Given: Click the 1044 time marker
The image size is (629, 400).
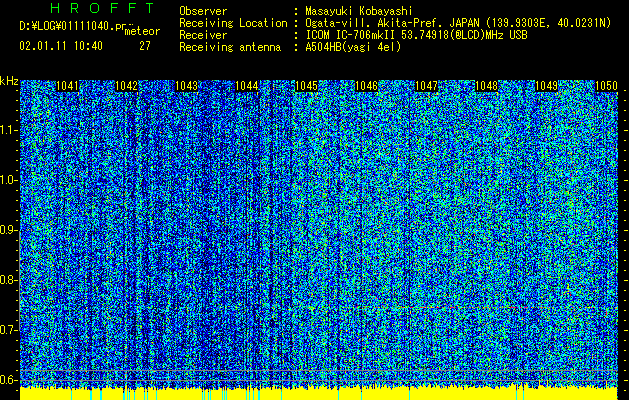Looking at the screenshot, I should [247, 86].
